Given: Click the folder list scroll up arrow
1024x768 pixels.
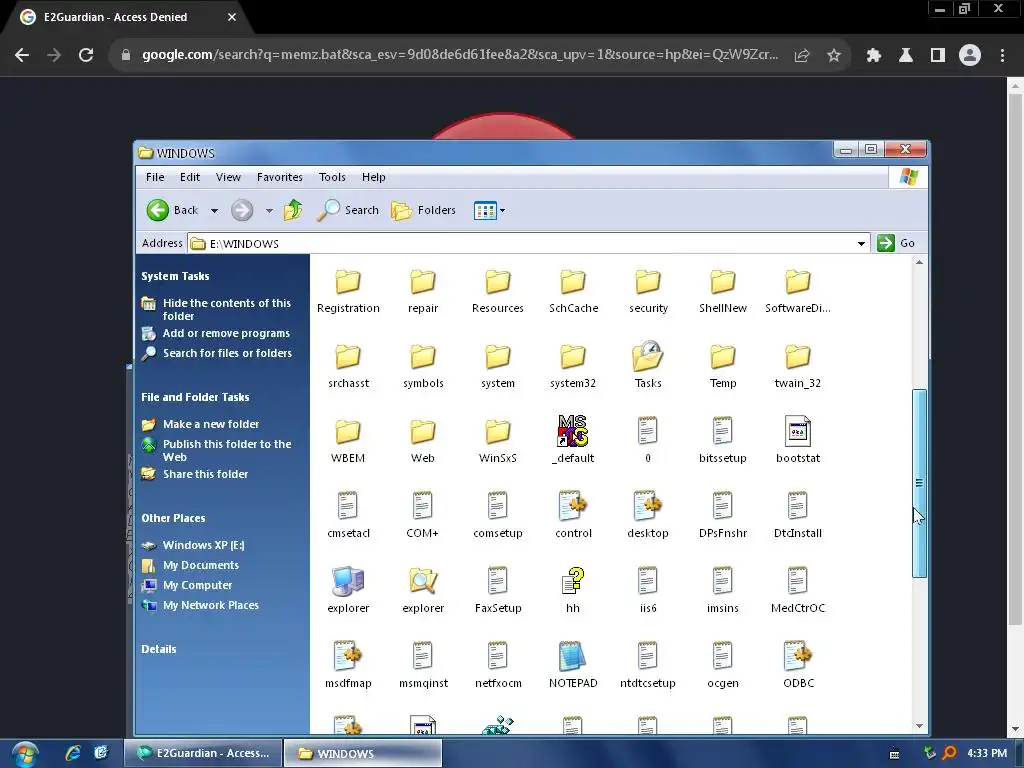Looking at the screenshot, I should coord(919,263).
